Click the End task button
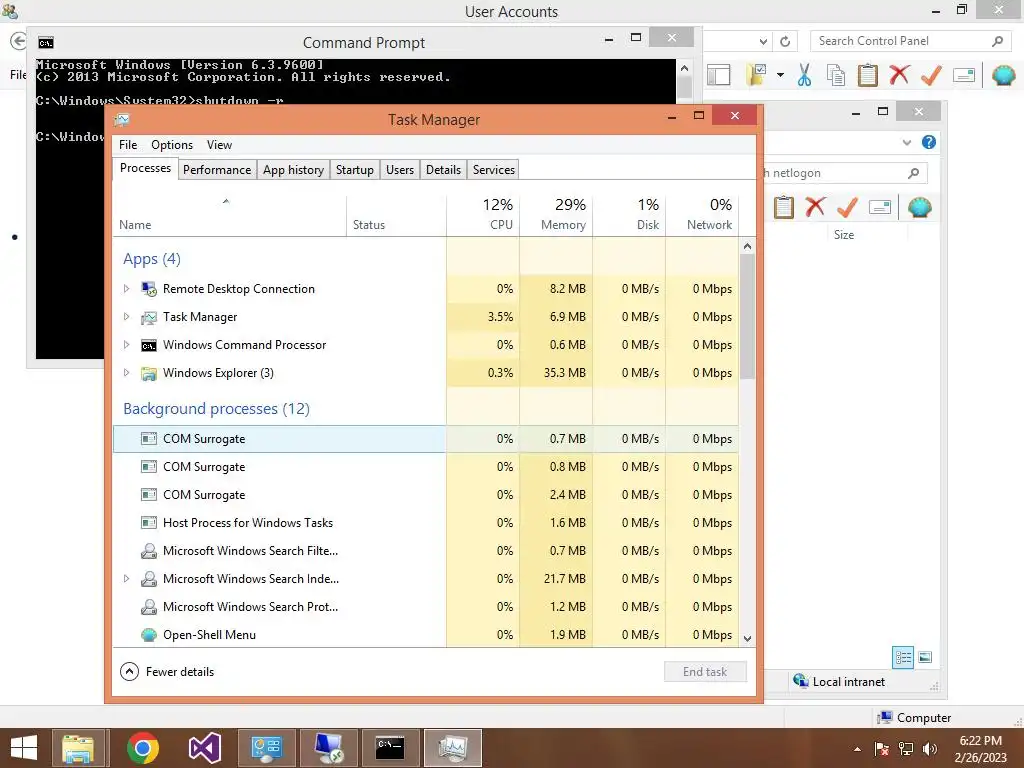 click(705, 671)
